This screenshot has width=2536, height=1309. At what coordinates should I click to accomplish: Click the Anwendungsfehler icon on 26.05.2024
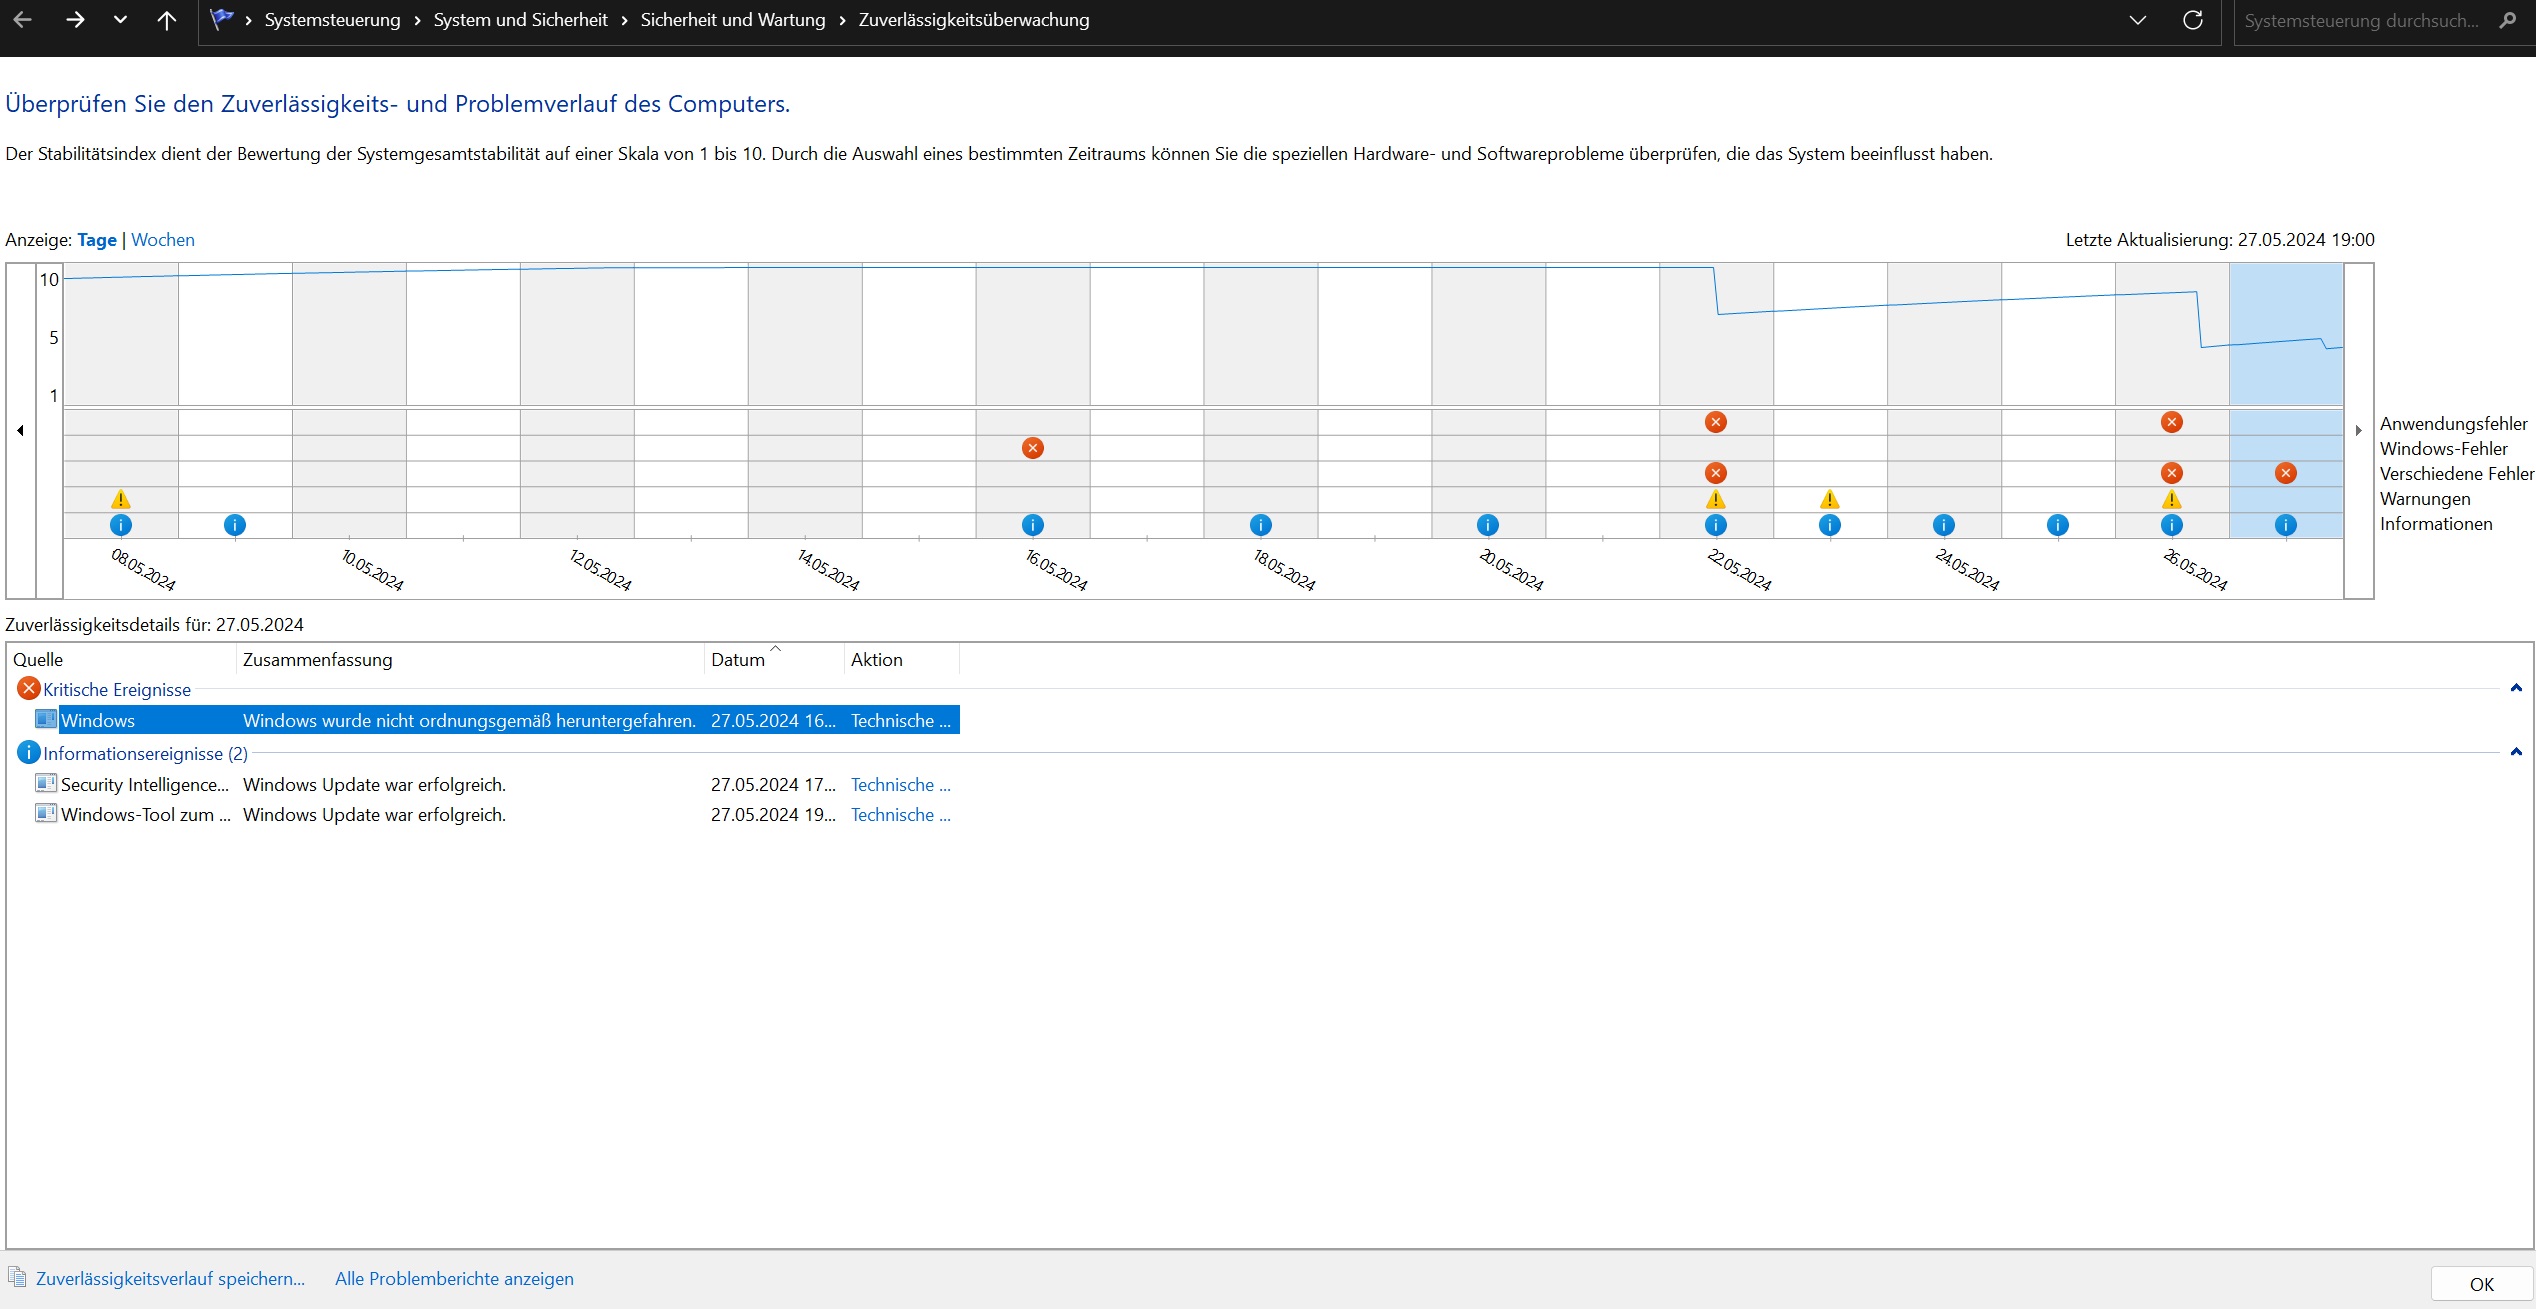point(2172,422)
